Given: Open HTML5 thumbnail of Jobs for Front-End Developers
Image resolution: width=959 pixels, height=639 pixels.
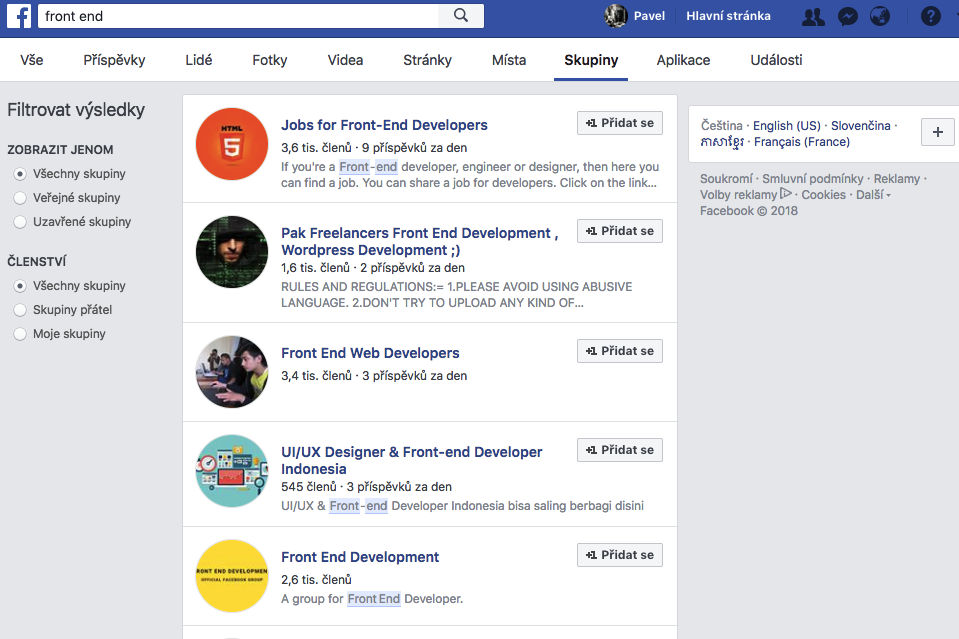Looking at the screenshot, I should 232,144.
